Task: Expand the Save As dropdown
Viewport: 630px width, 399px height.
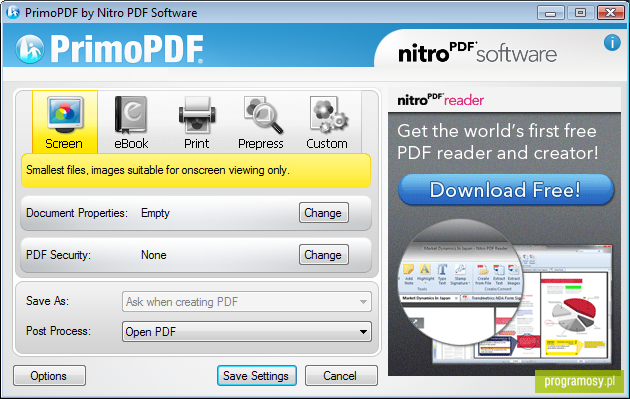Action: coord(247,302)
